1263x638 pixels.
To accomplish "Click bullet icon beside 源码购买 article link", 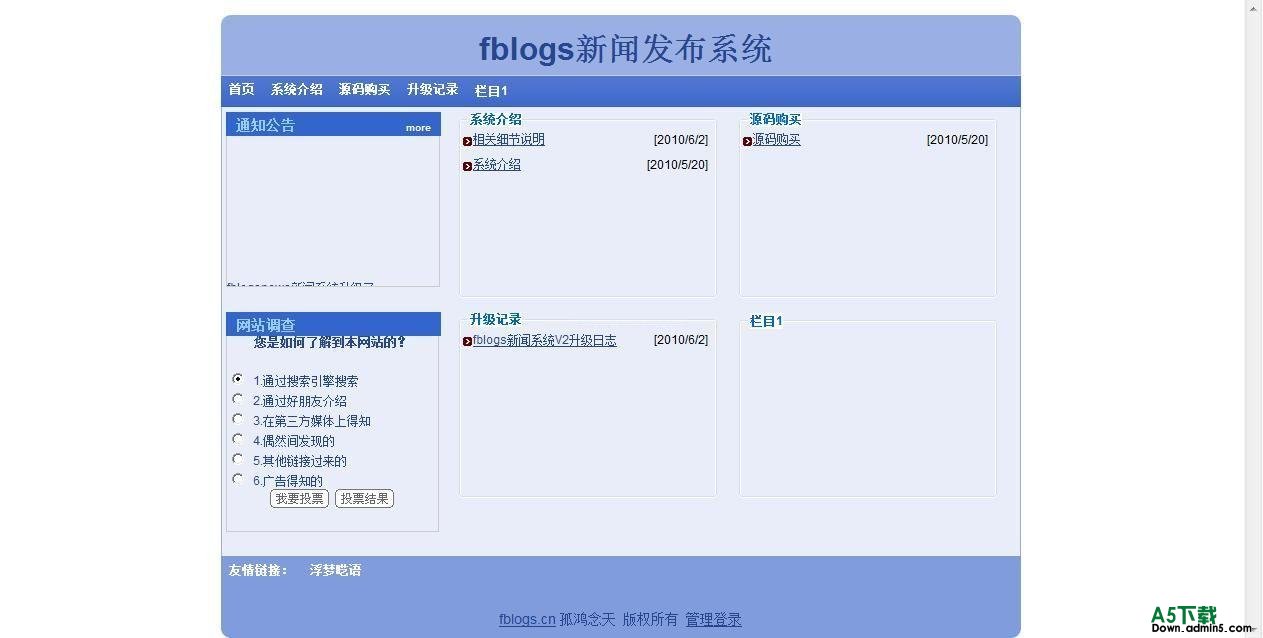I will 747,141.
